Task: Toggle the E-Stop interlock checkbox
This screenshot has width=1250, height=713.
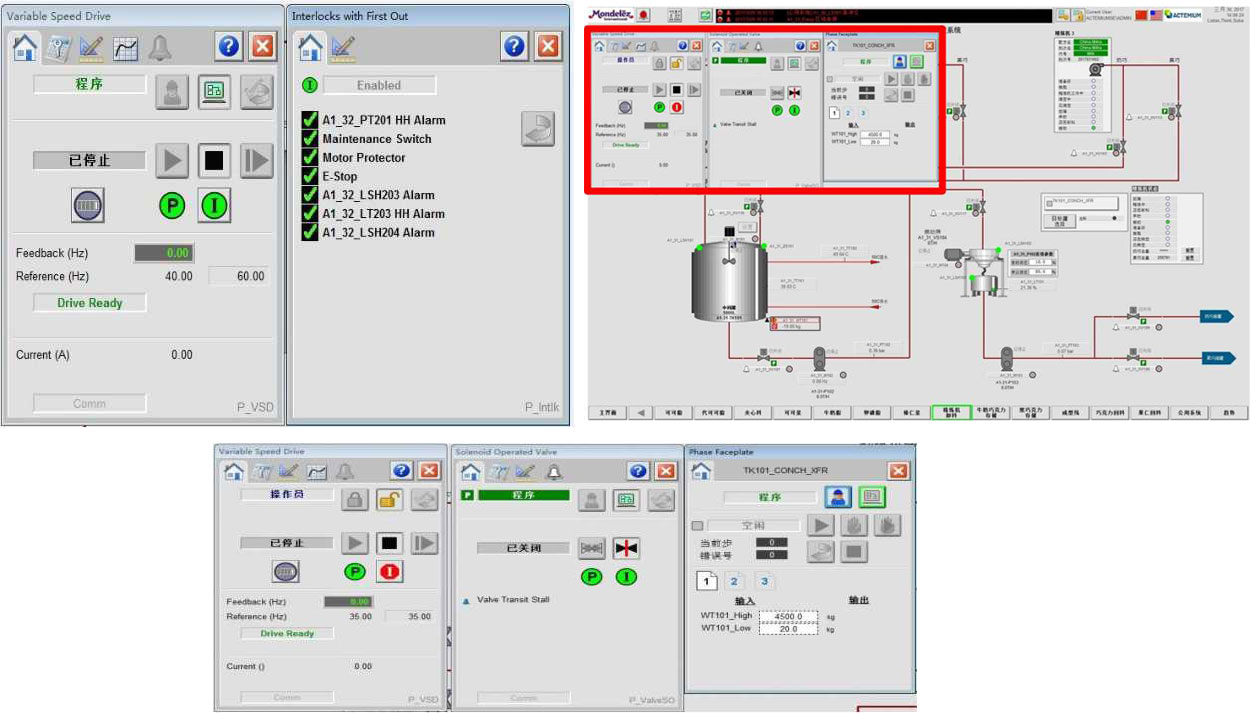Action: [x=310, y=176]
